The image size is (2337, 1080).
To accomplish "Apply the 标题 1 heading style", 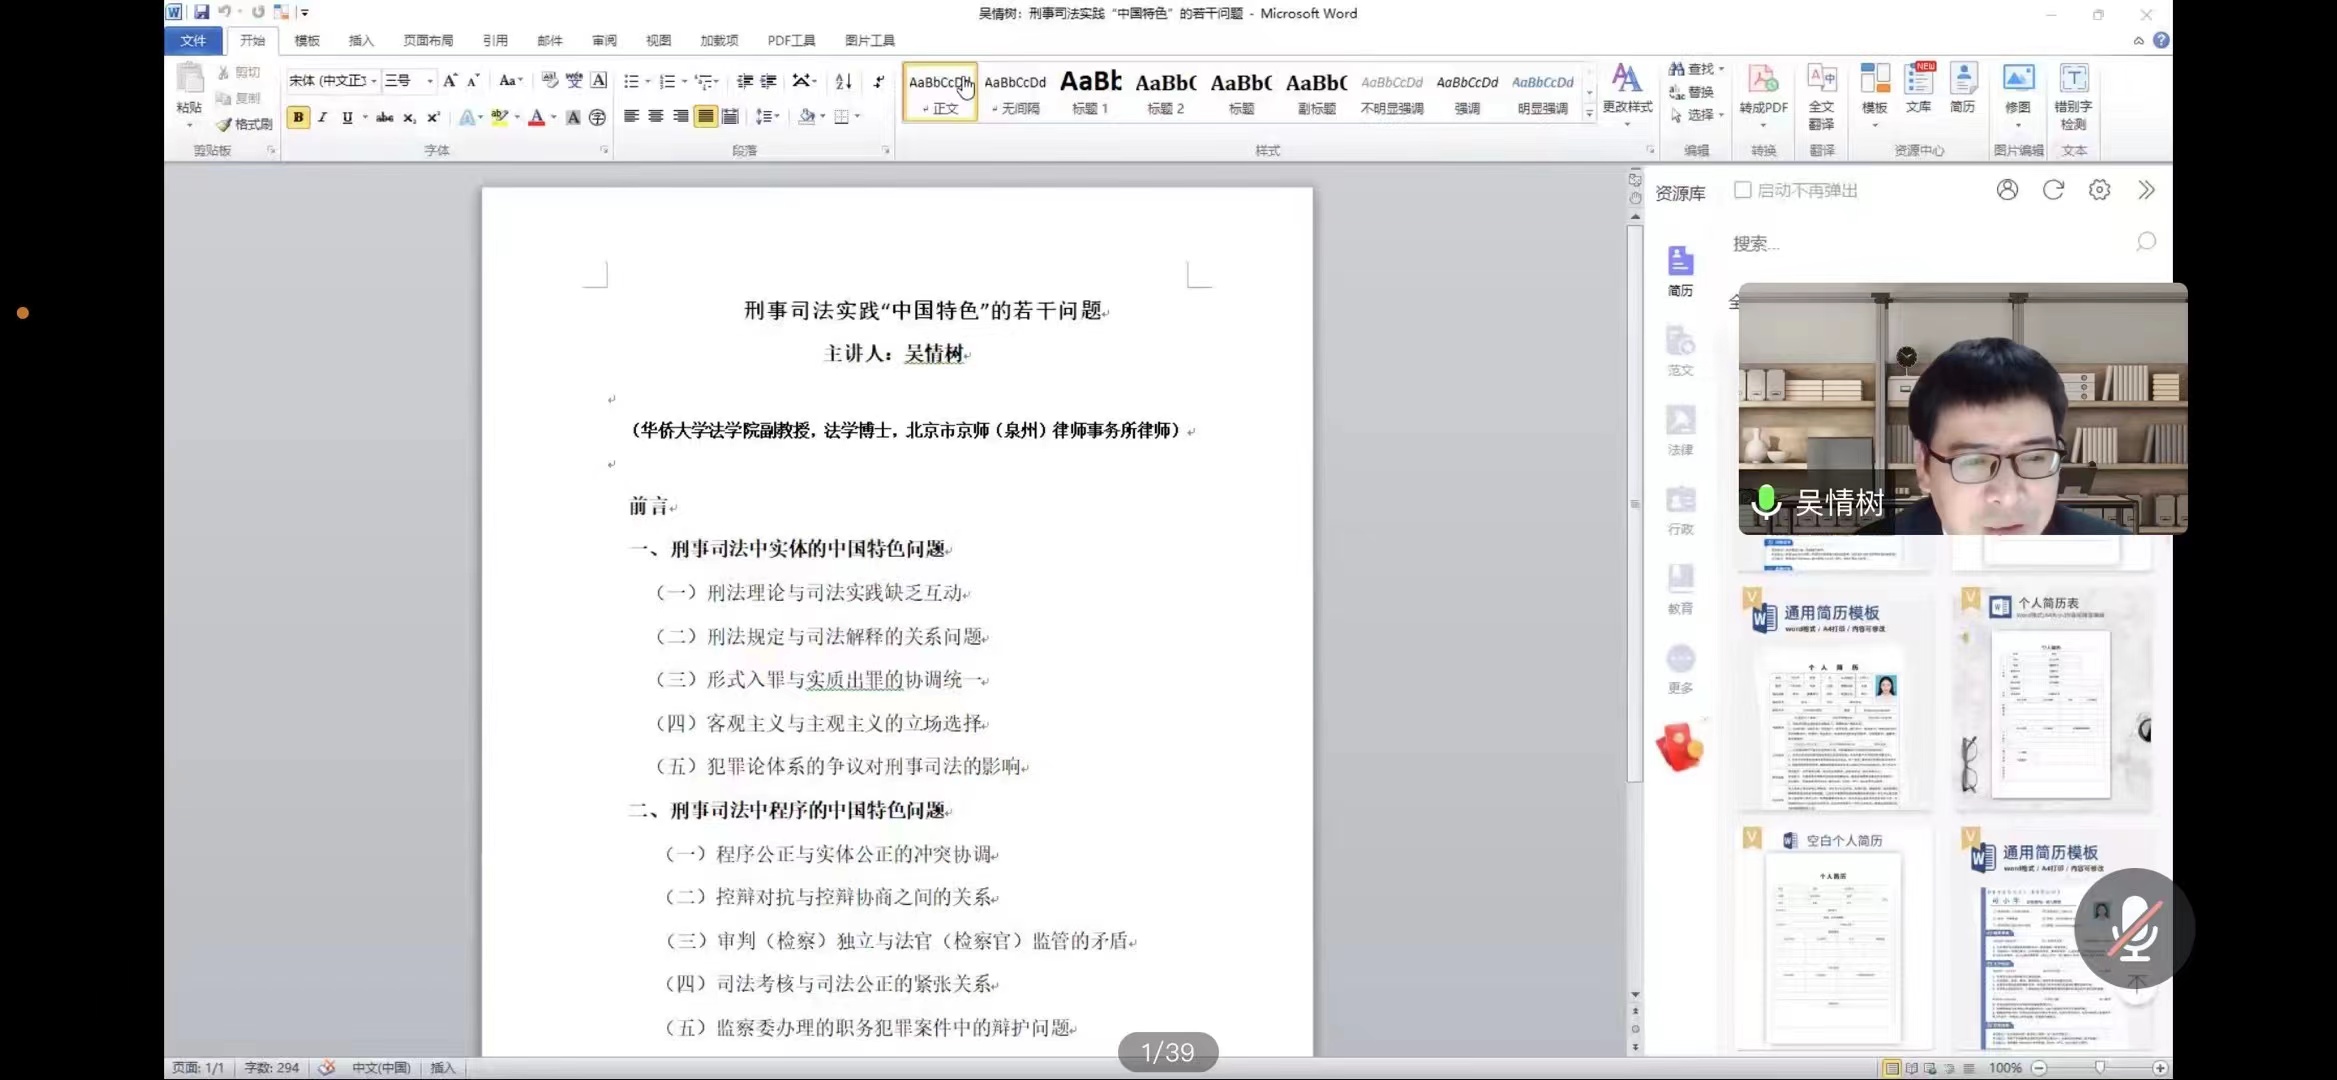I will [x=1090, y=92].
